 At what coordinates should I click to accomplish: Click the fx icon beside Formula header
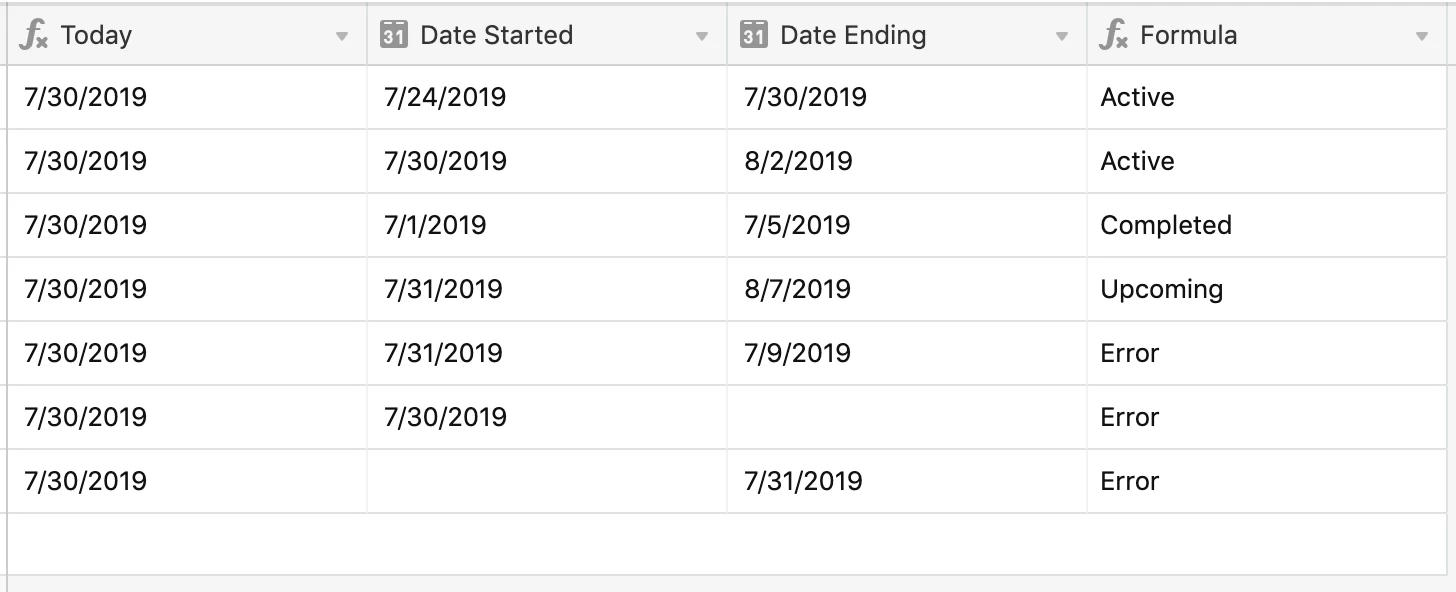(1114, 36)
